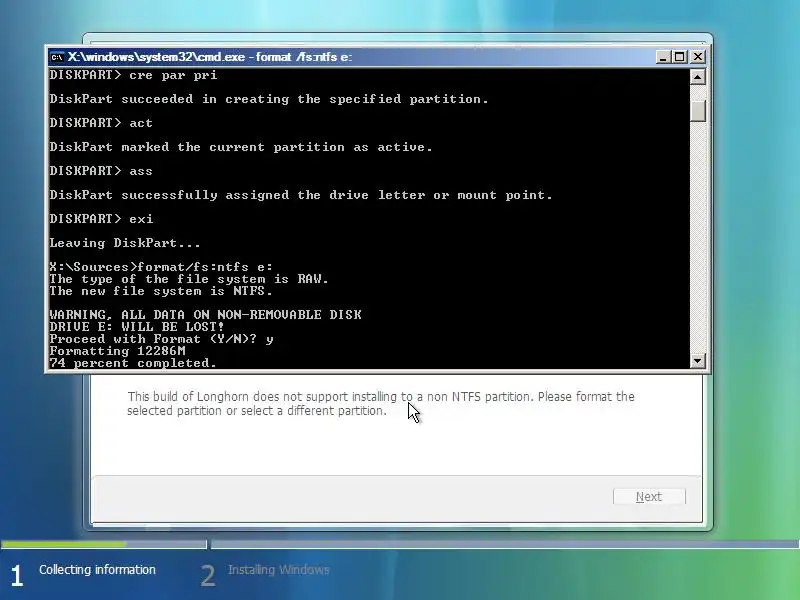Click the 'DISKPART> act' command line
Image resolution: width=800 pixels, height=600 pixels.
[101, 123]
